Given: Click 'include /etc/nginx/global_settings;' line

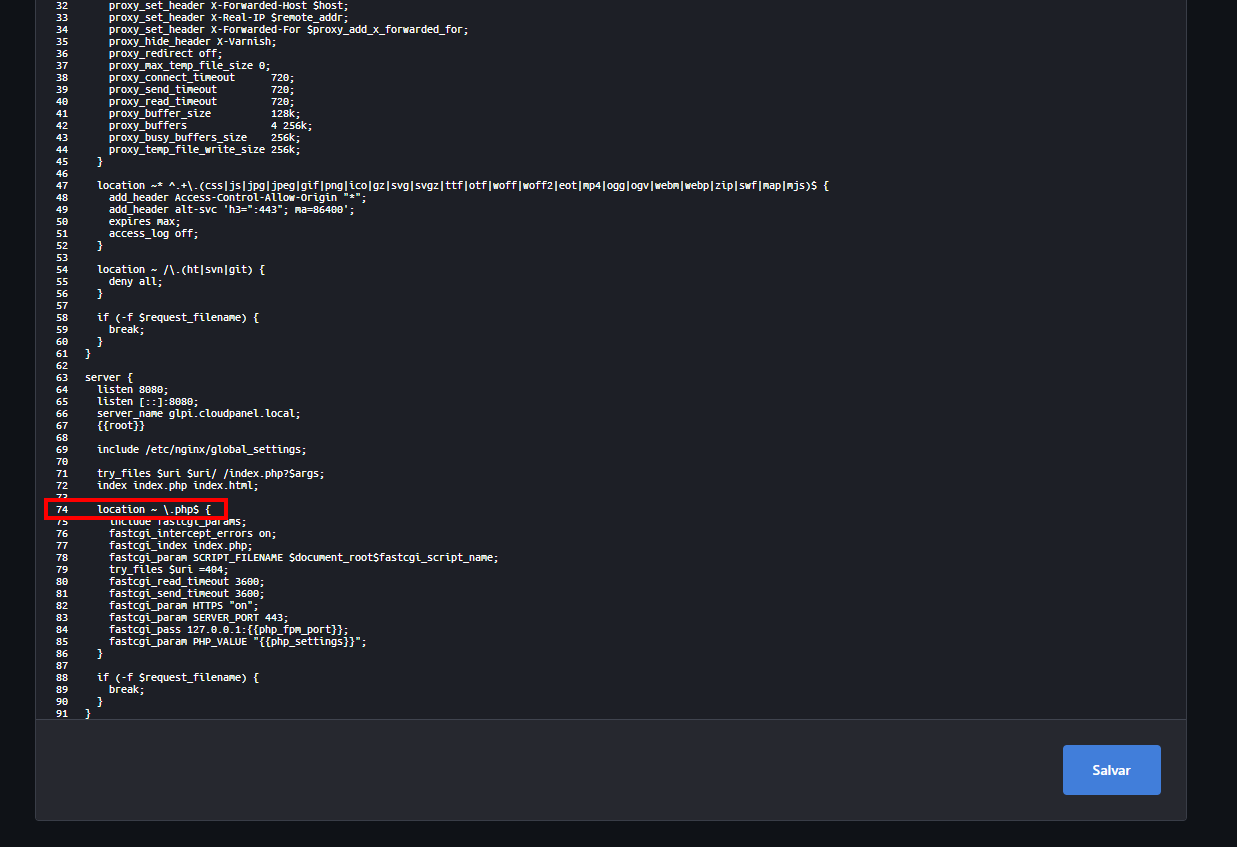Looking at the screenshot, I should click(x=201, y=450).
